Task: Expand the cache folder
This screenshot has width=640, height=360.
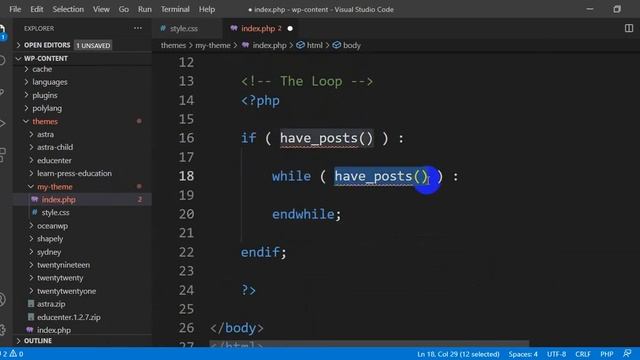Action: (42, 69)
